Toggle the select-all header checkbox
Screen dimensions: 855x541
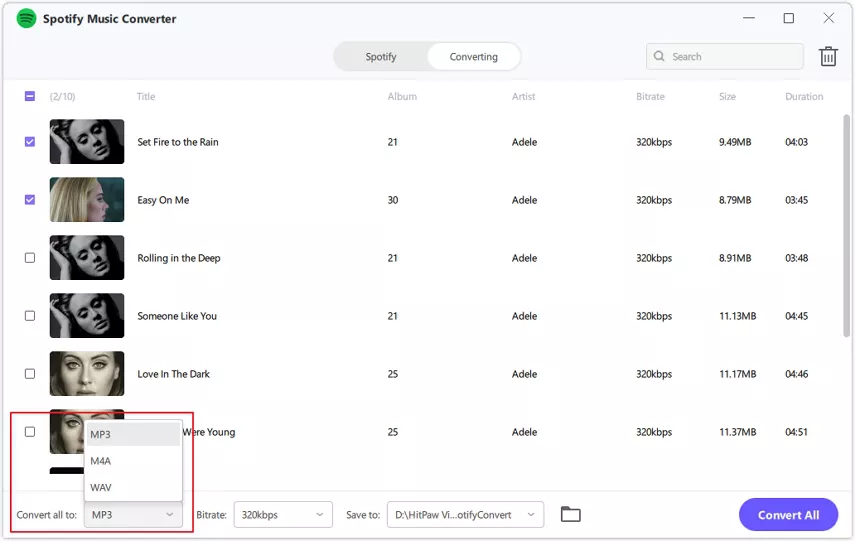click(x=30, y=97)
